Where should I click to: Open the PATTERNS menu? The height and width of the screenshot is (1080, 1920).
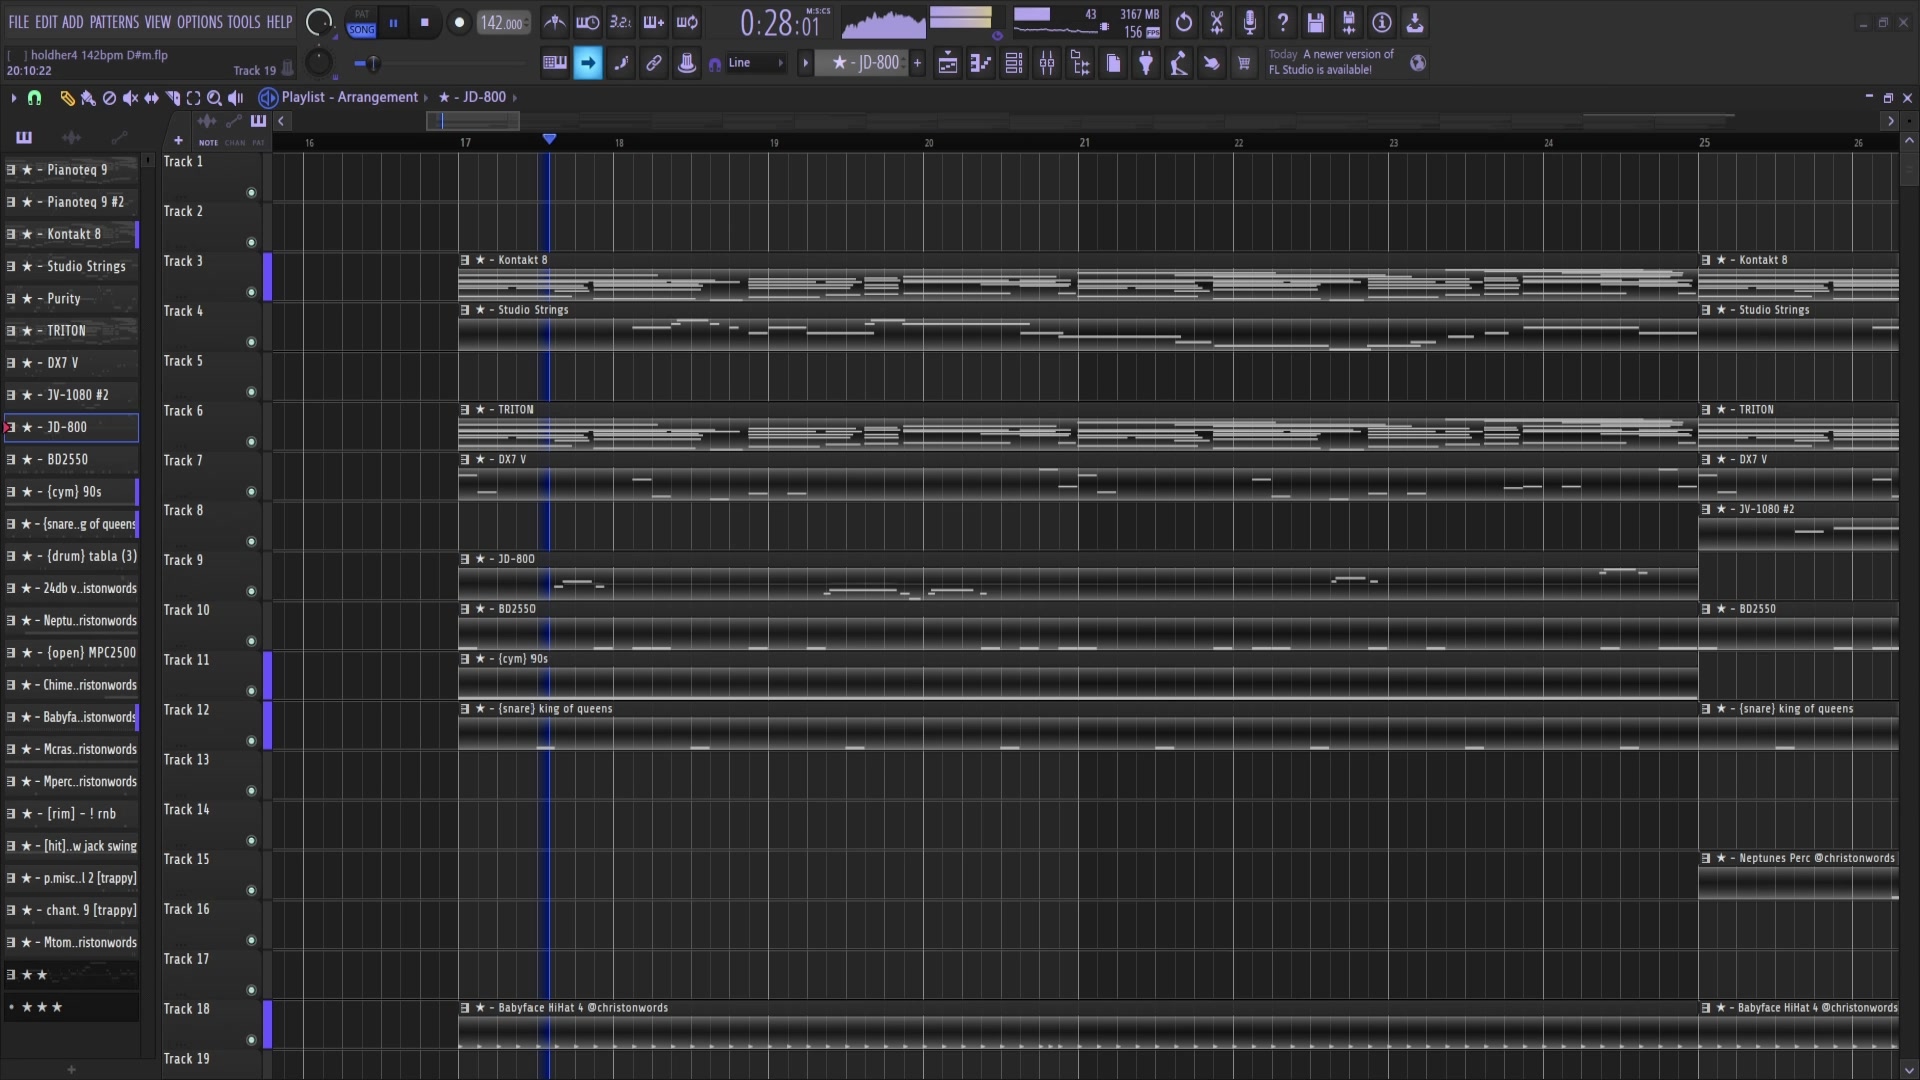click(114, 22)
